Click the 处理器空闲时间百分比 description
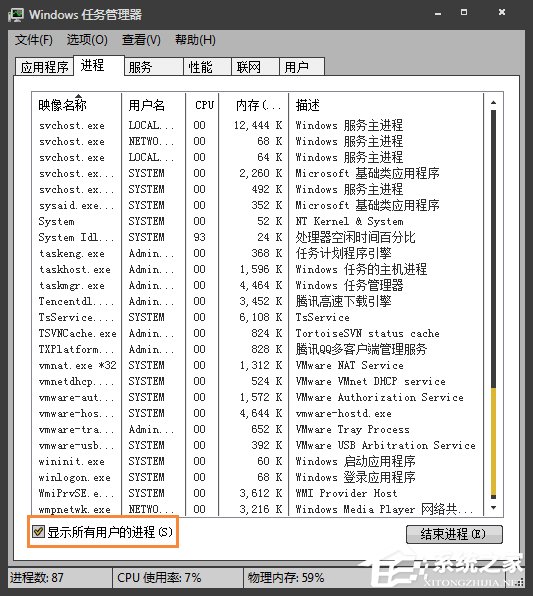533x596 pixels. [x=355, y=237]
